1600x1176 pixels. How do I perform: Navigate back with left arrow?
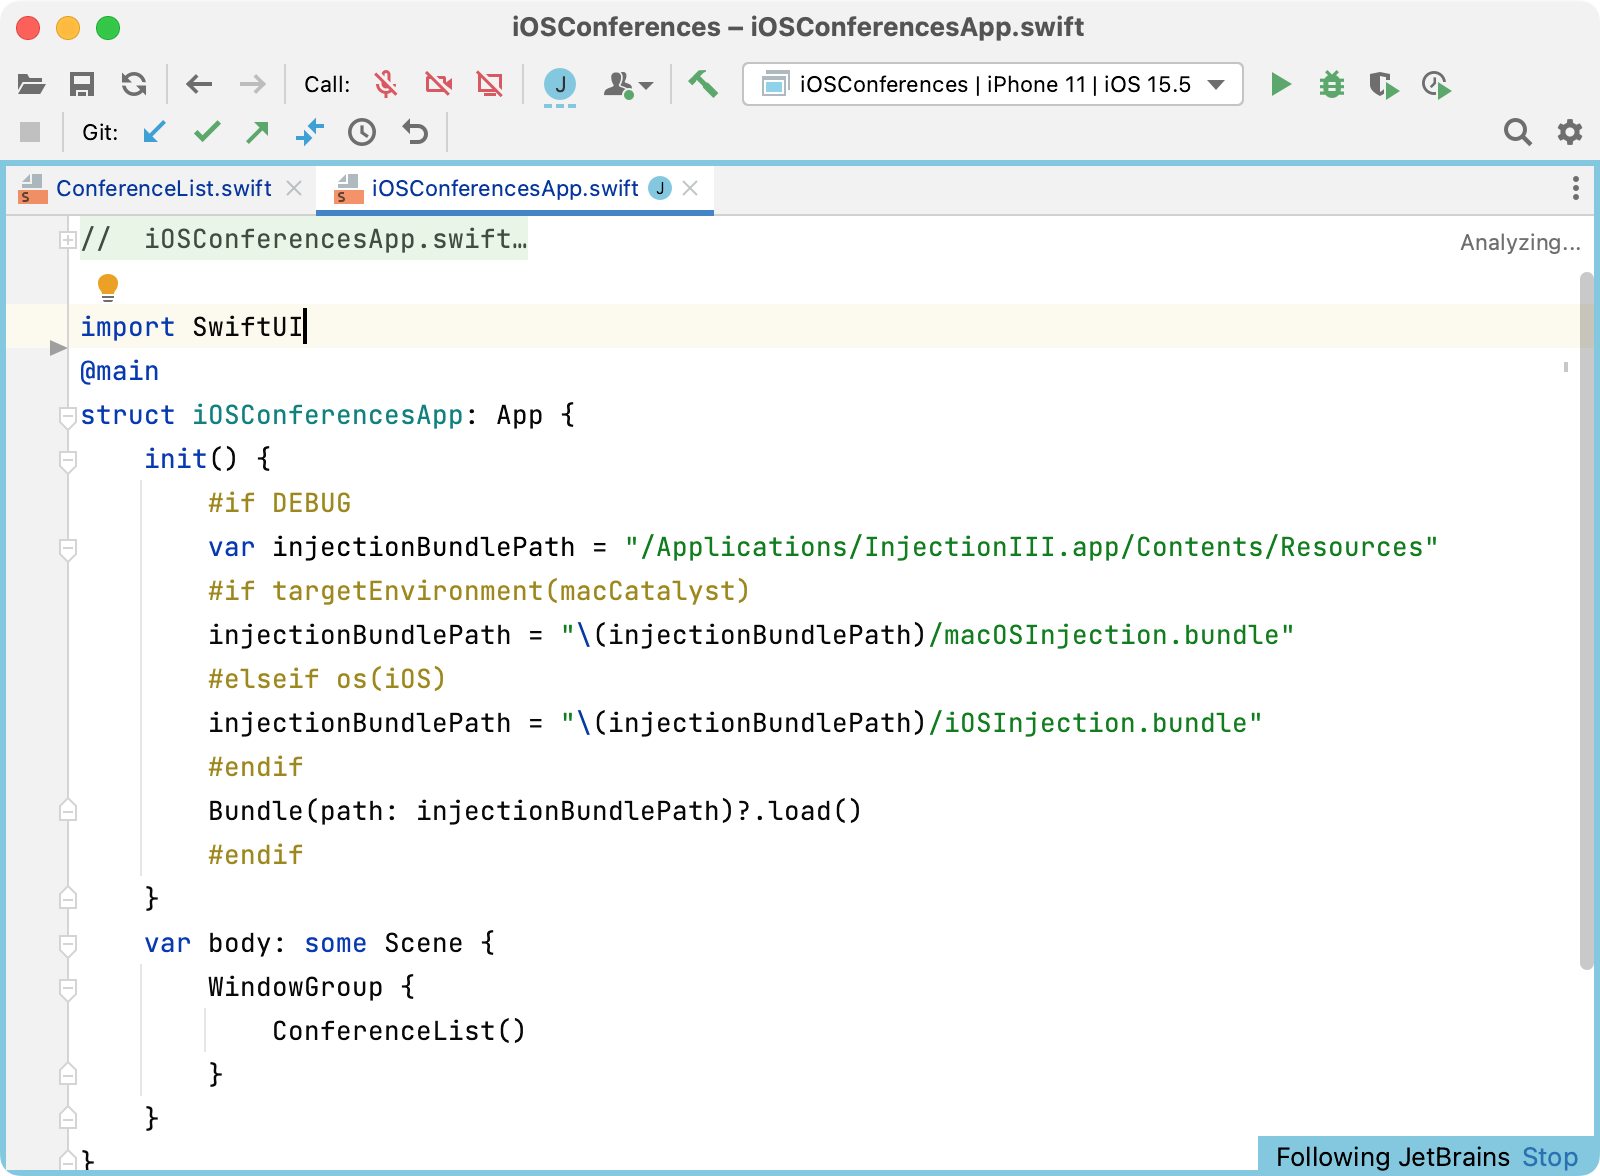pyautogui.click(x=199, y=84)
